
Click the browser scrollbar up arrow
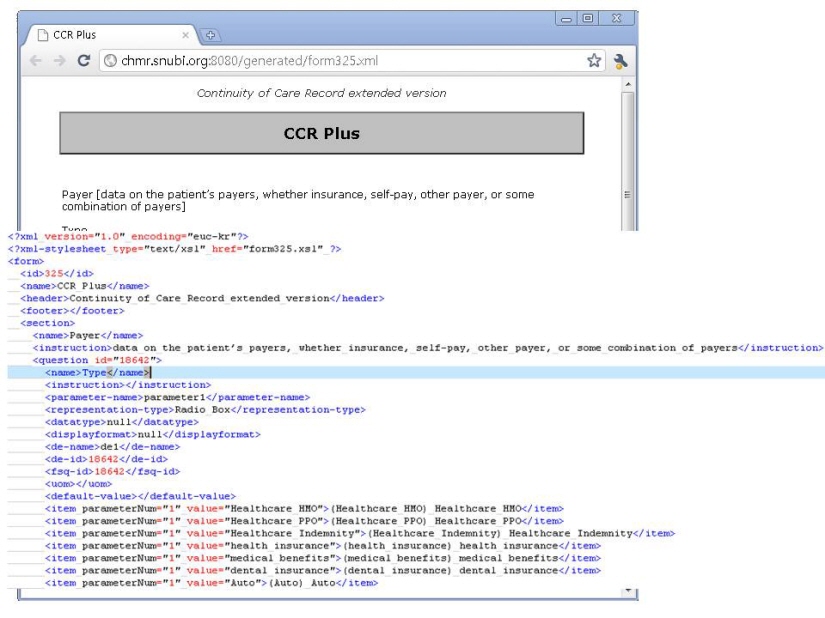(x=628, y=84)
